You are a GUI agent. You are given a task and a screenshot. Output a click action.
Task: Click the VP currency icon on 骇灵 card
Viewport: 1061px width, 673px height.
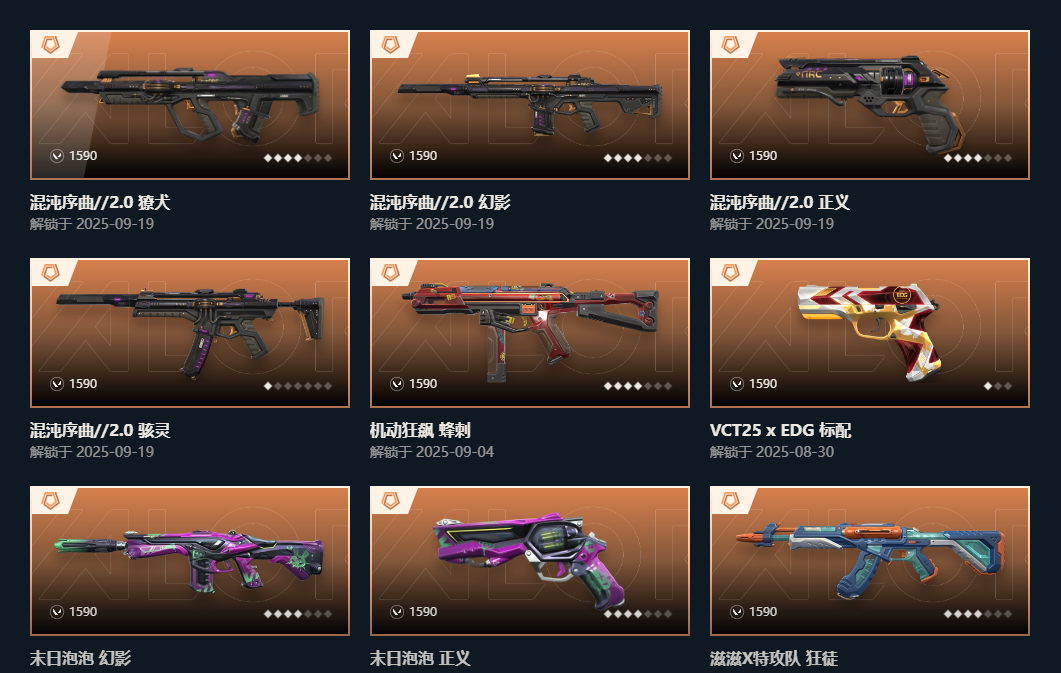click(x=57, y=384)
